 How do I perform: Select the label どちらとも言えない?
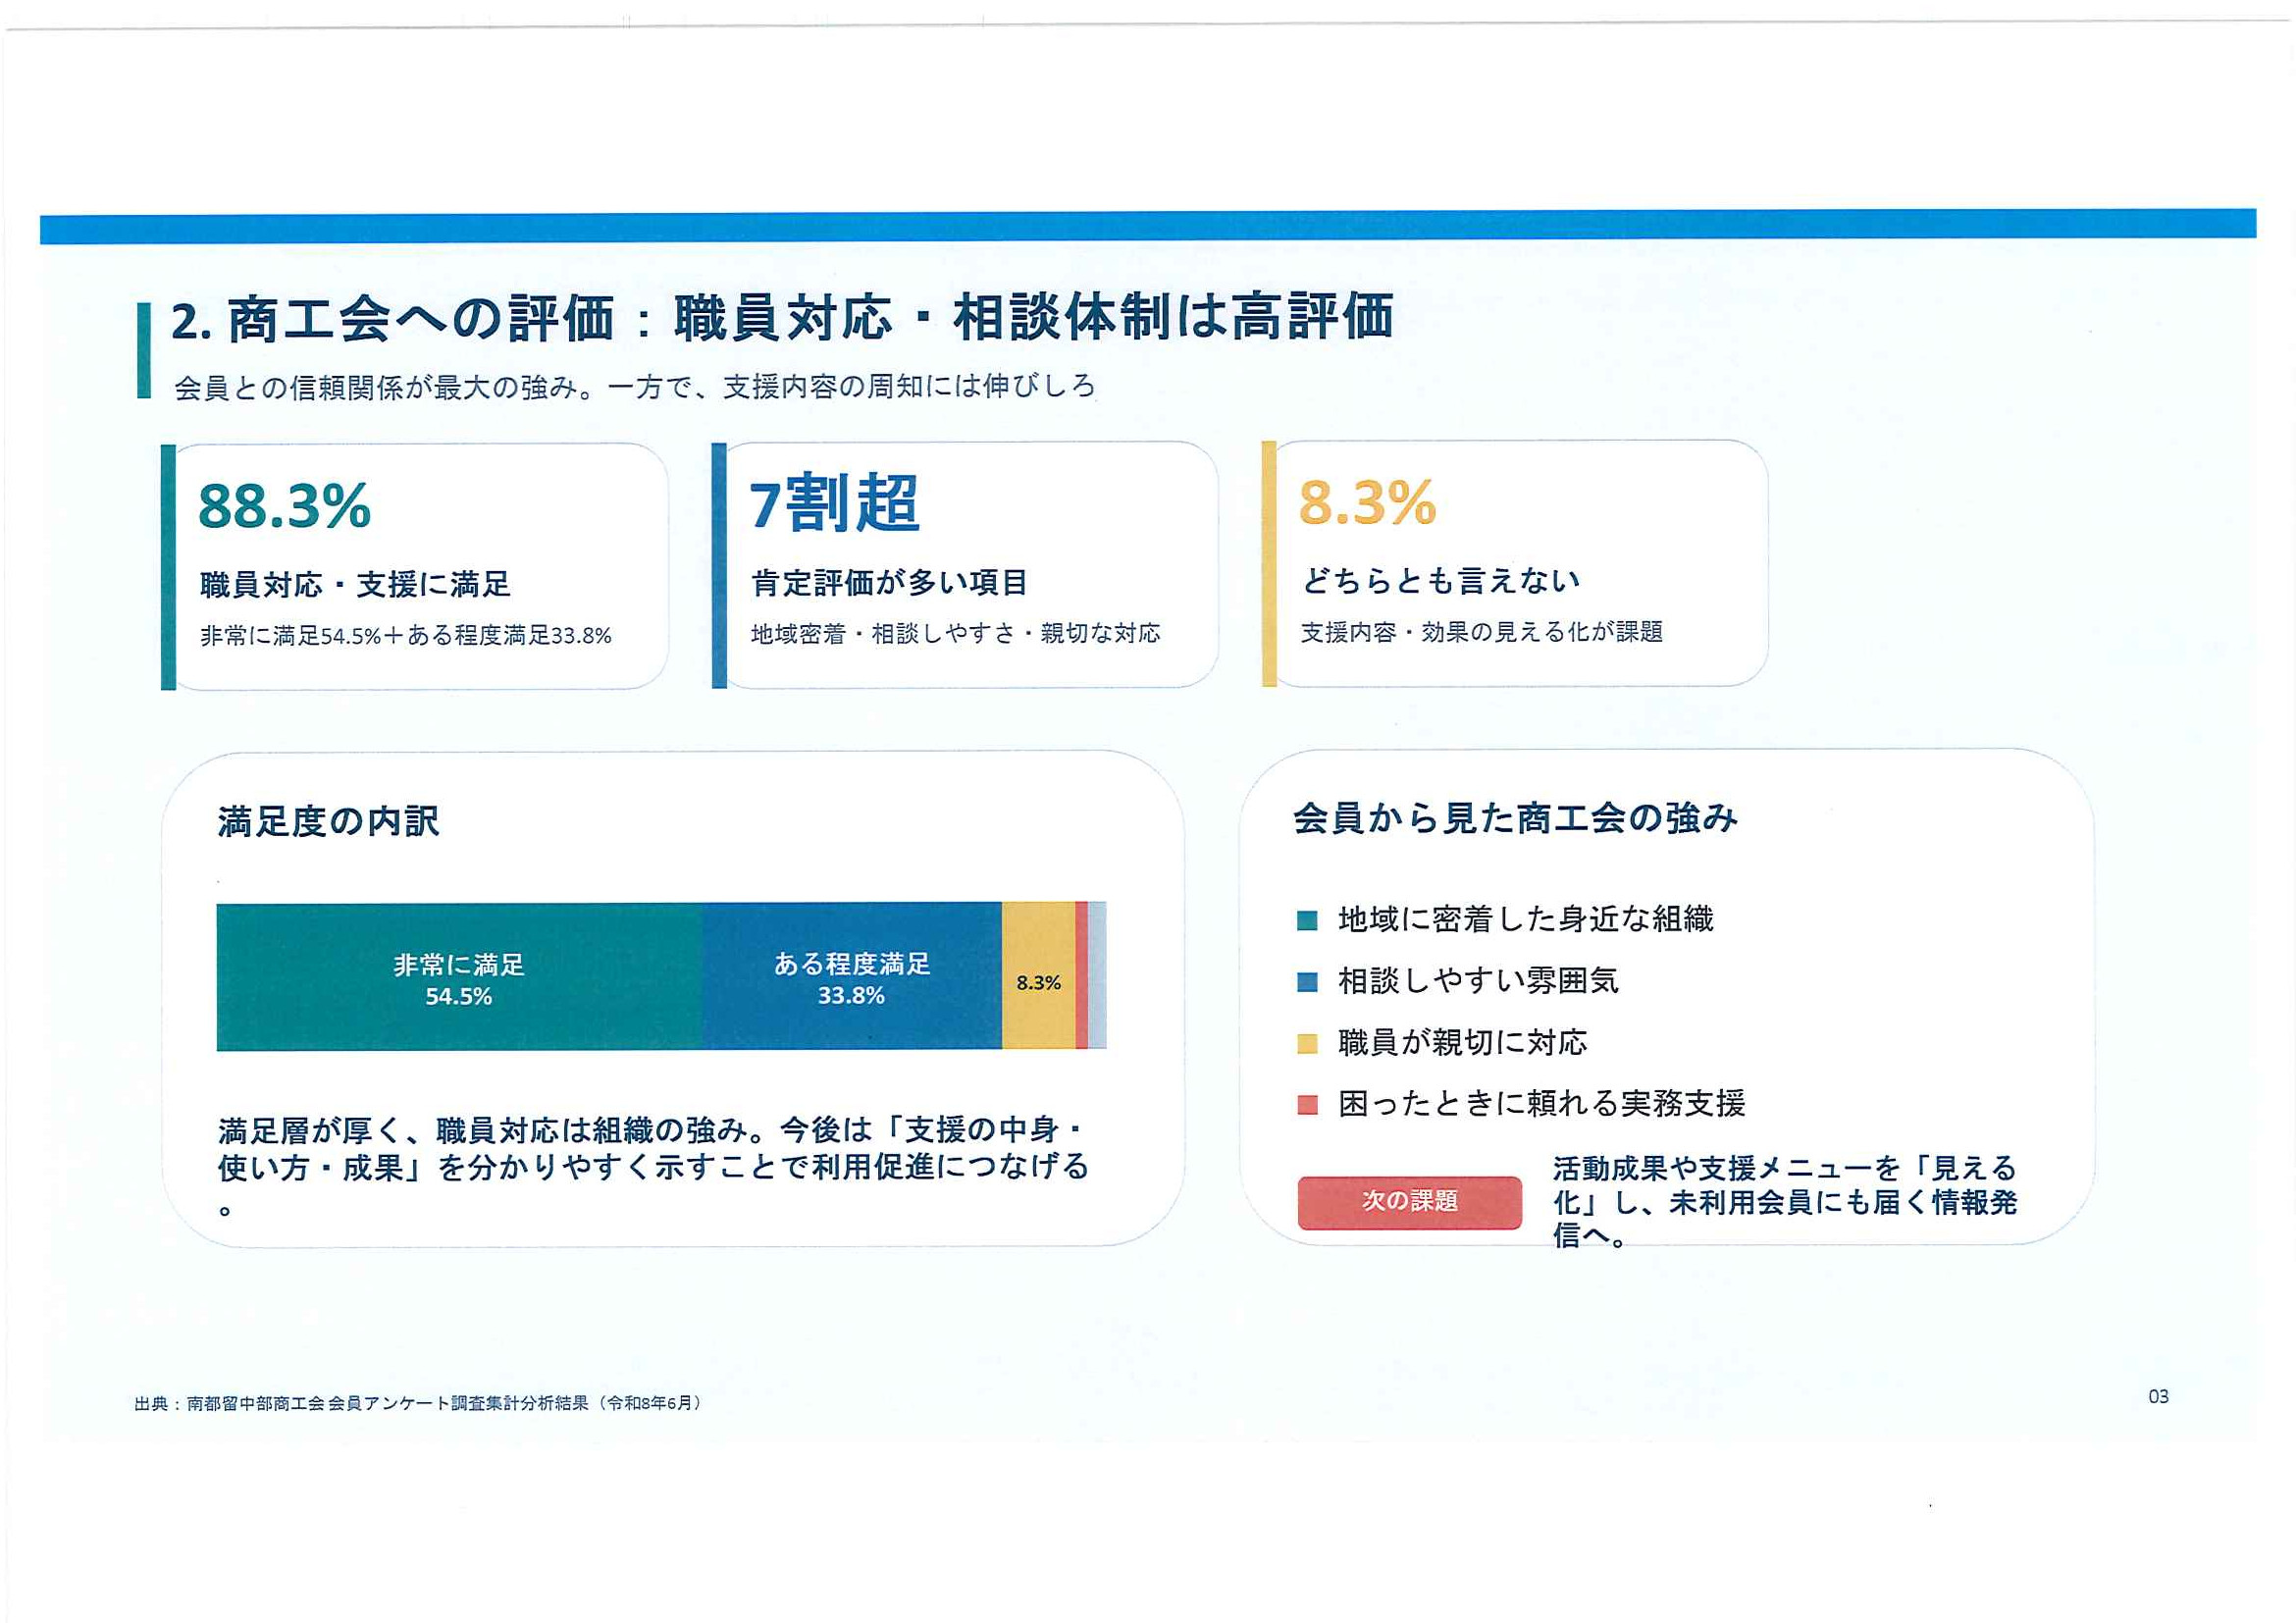tap(1440, 581)
